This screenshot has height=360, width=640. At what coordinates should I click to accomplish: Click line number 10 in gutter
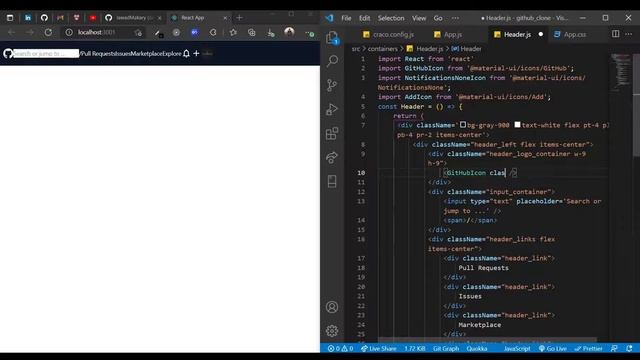(x=361, y=173)
